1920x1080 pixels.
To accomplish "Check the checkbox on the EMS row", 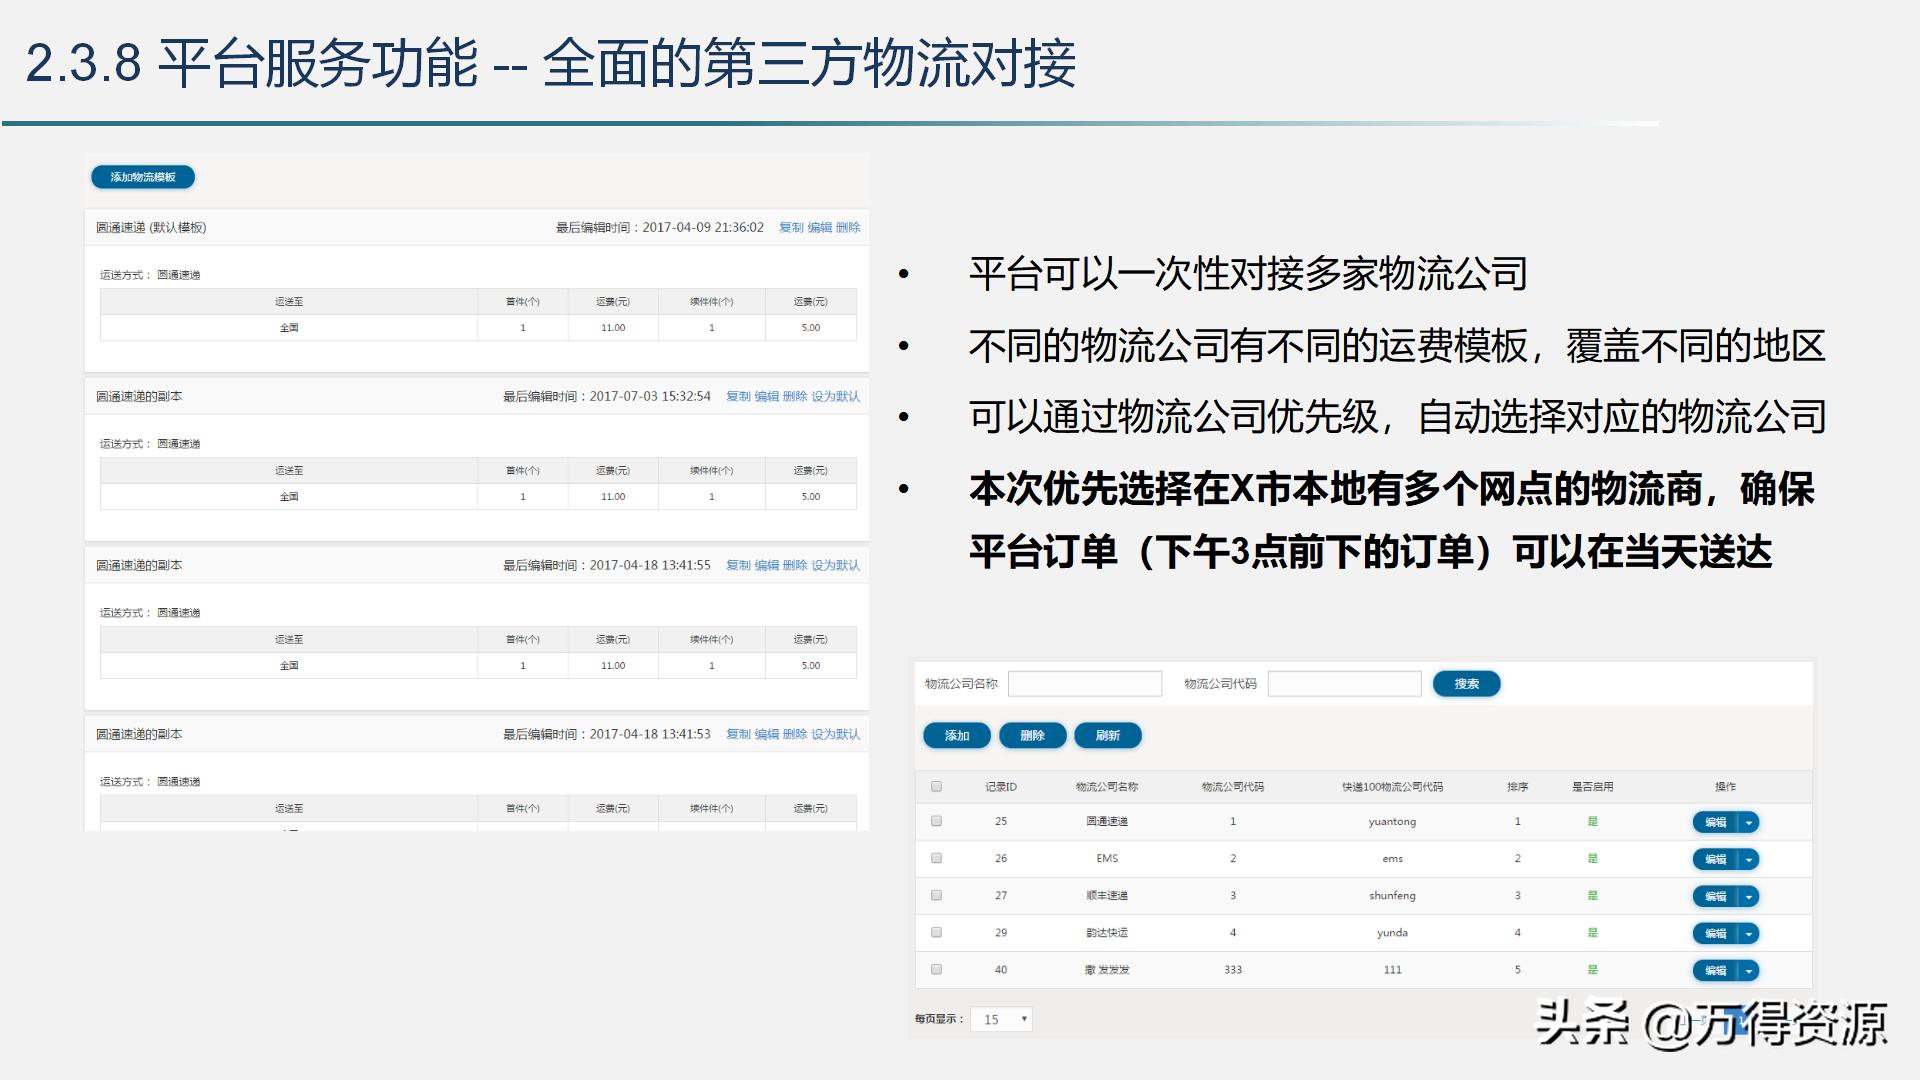I will [x=937, y=858].
